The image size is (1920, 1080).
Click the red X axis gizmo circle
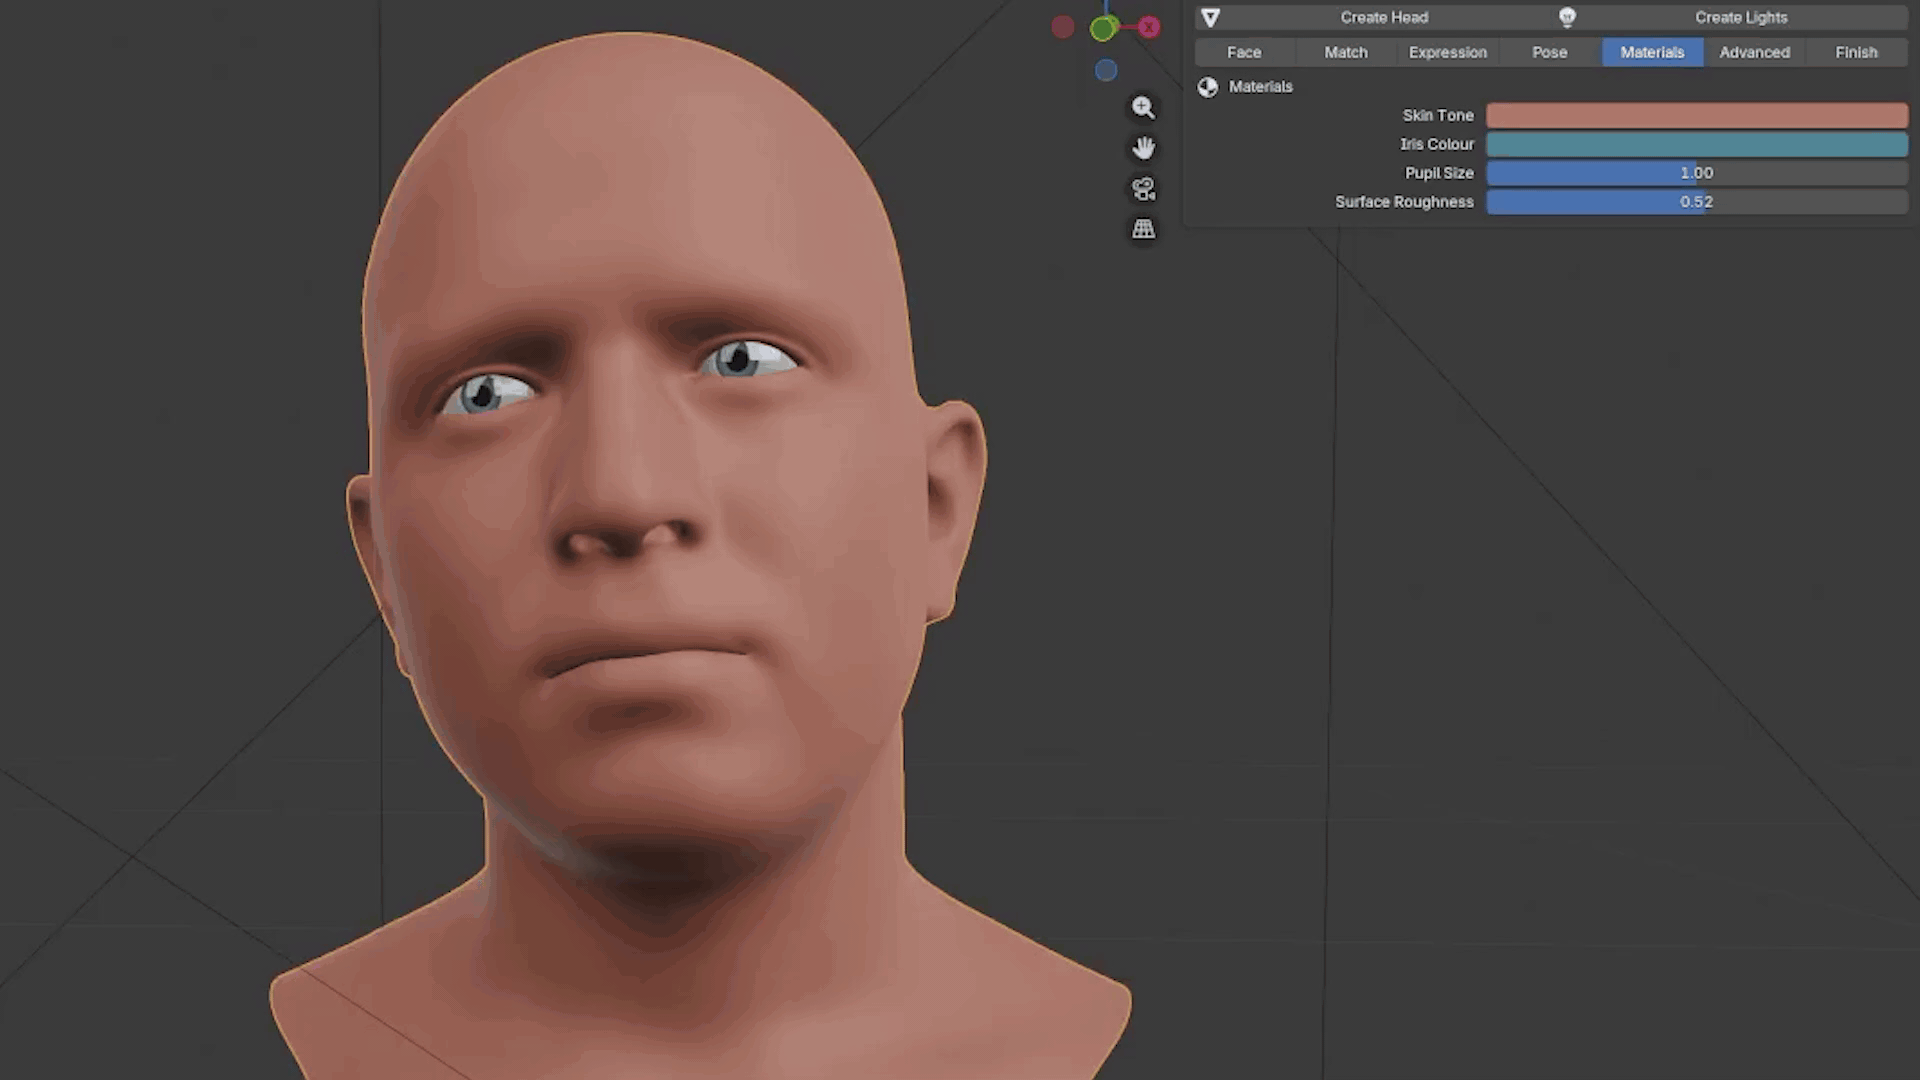click(1149, 27)
